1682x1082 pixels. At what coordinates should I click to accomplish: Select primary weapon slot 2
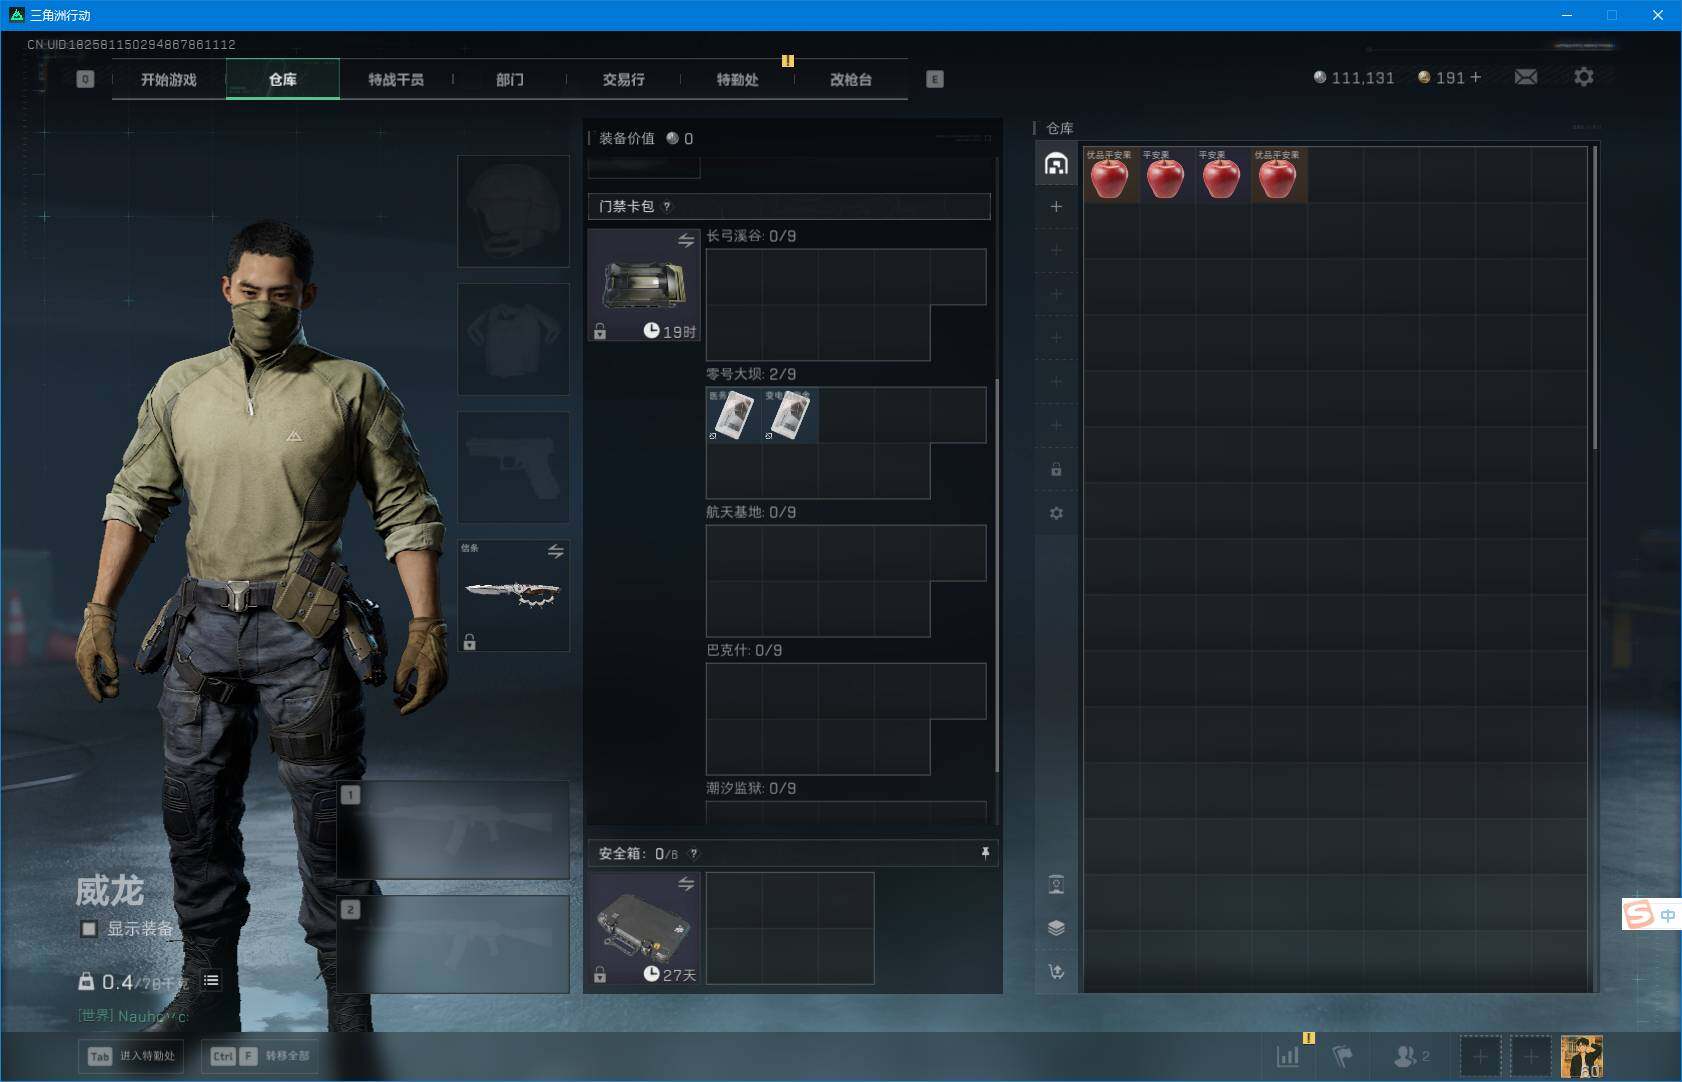[x=454, y=944]
